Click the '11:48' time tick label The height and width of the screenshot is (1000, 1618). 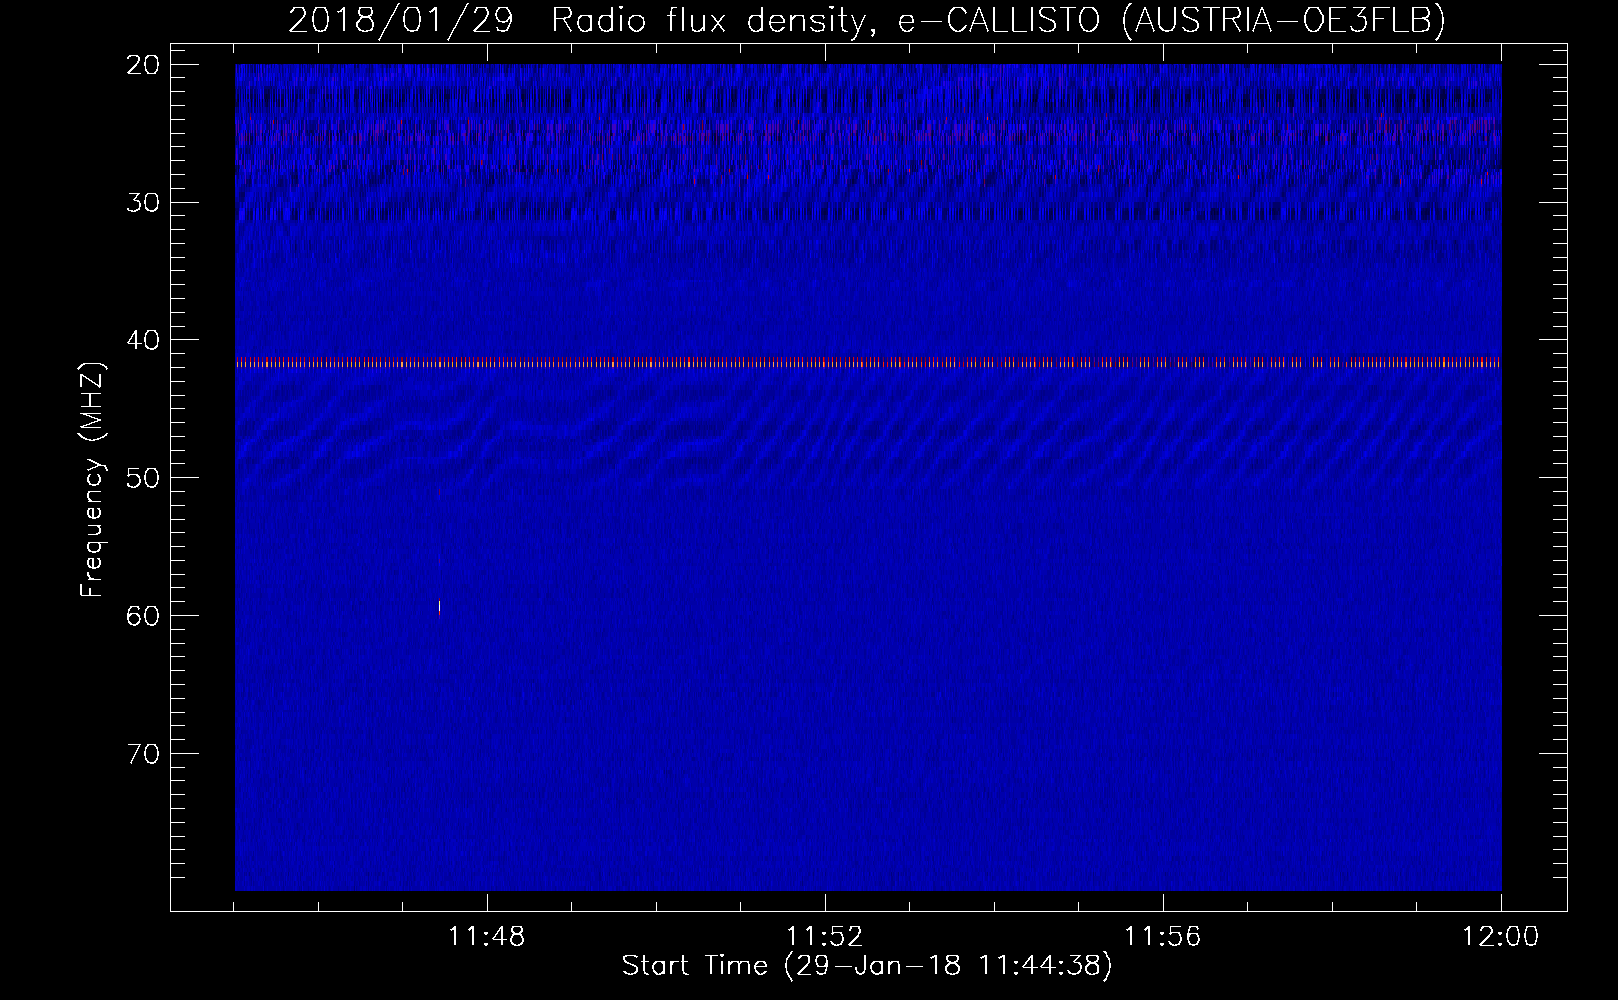pyautogui.click(x=487, y=937)
